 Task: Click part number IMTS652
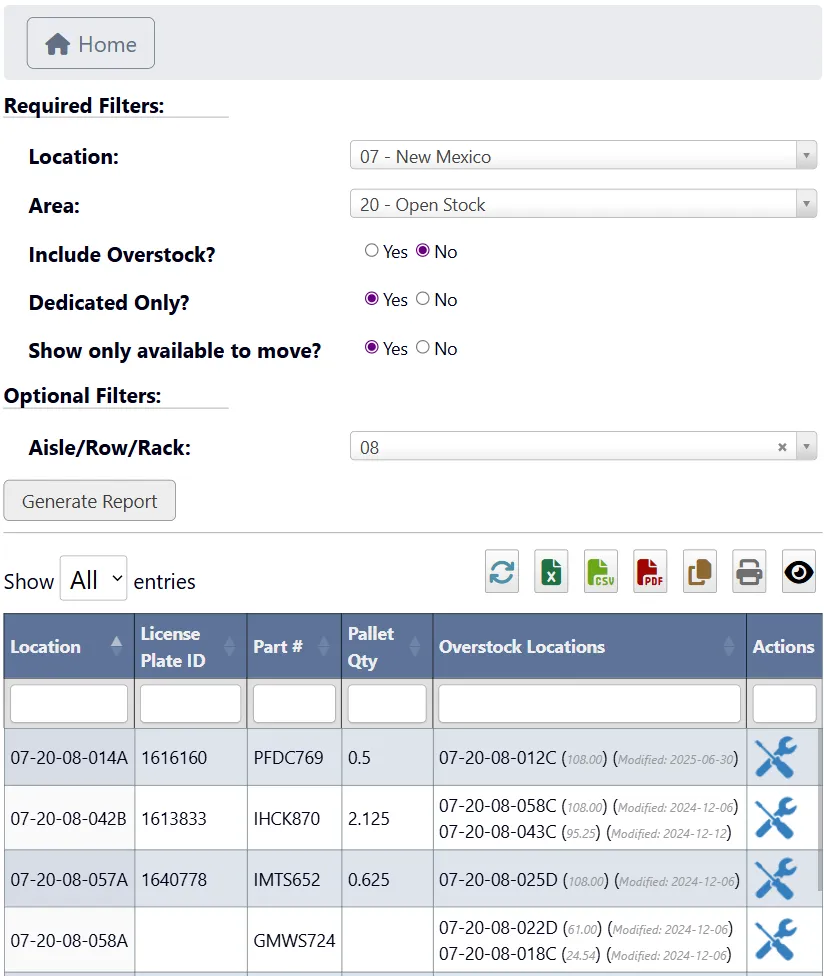click(x=286, y=880)
